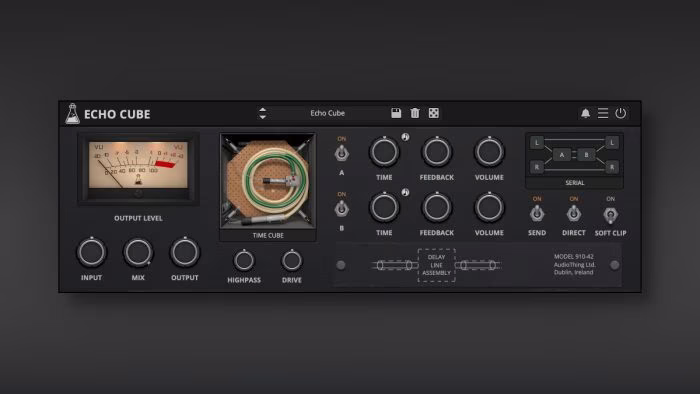The image size is (700, 394).
Task: Click the OUTPUT knob
Action: (184, 252)
